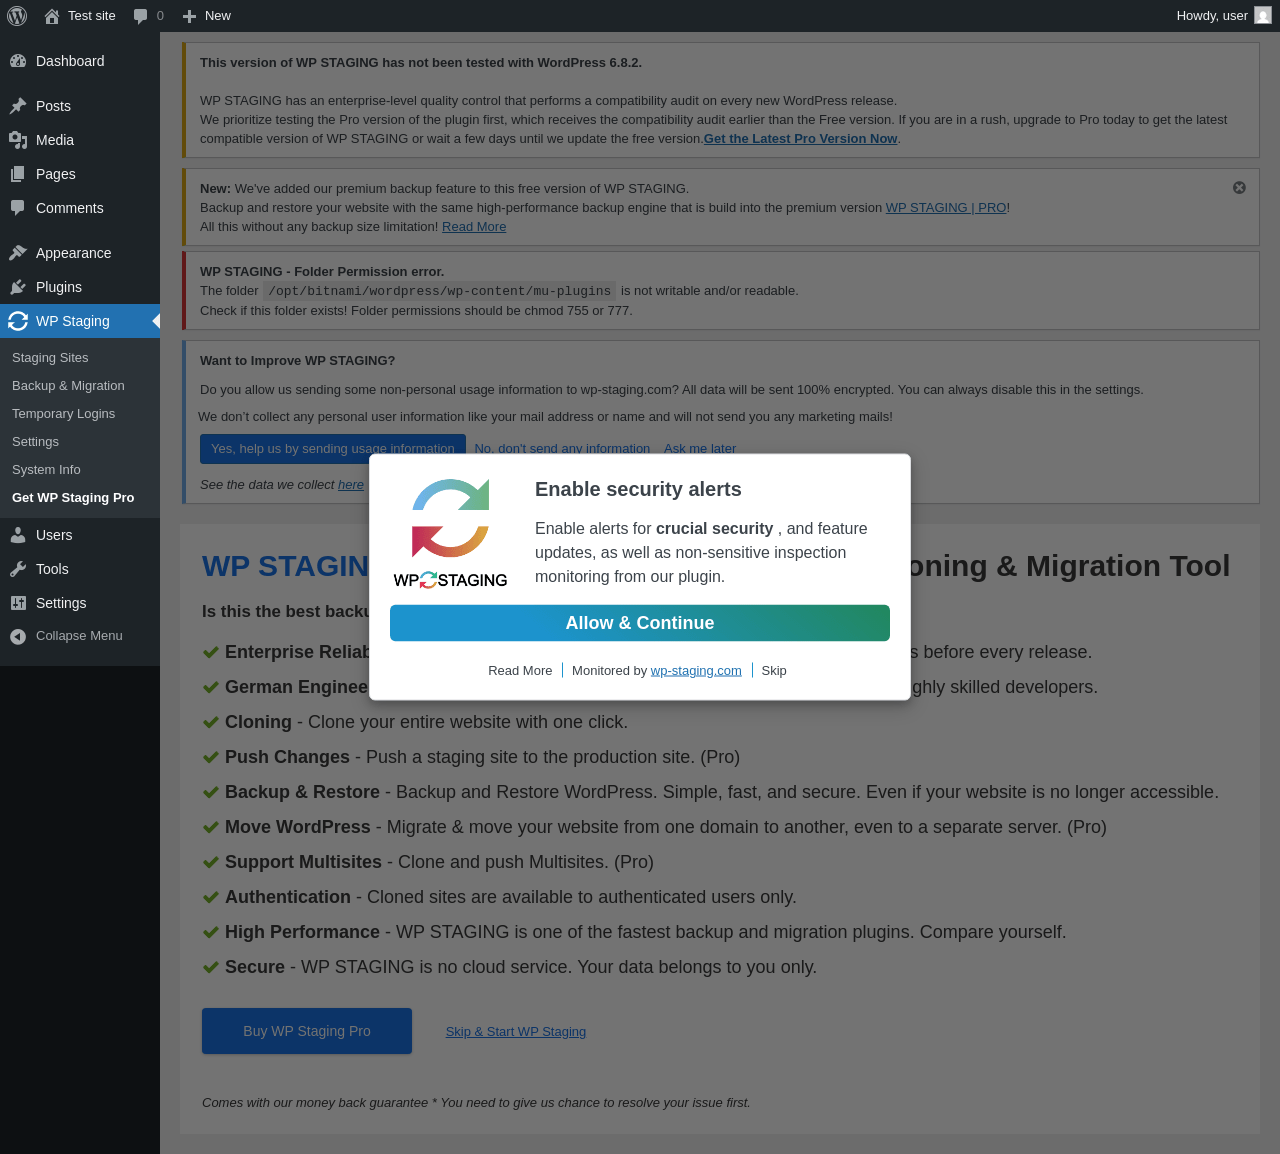Open the New content menu in admin bar

click(207, 16)
